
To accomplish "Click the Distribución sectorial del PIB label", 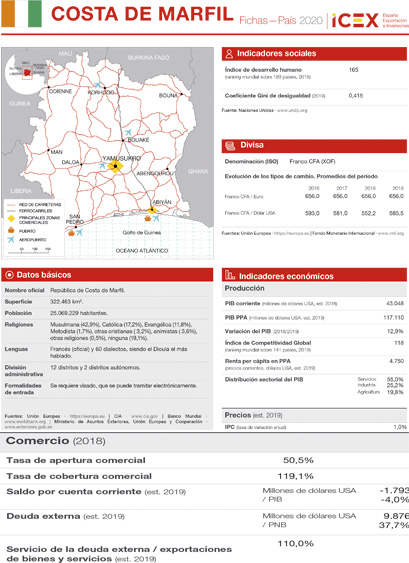I will (264, 379).
